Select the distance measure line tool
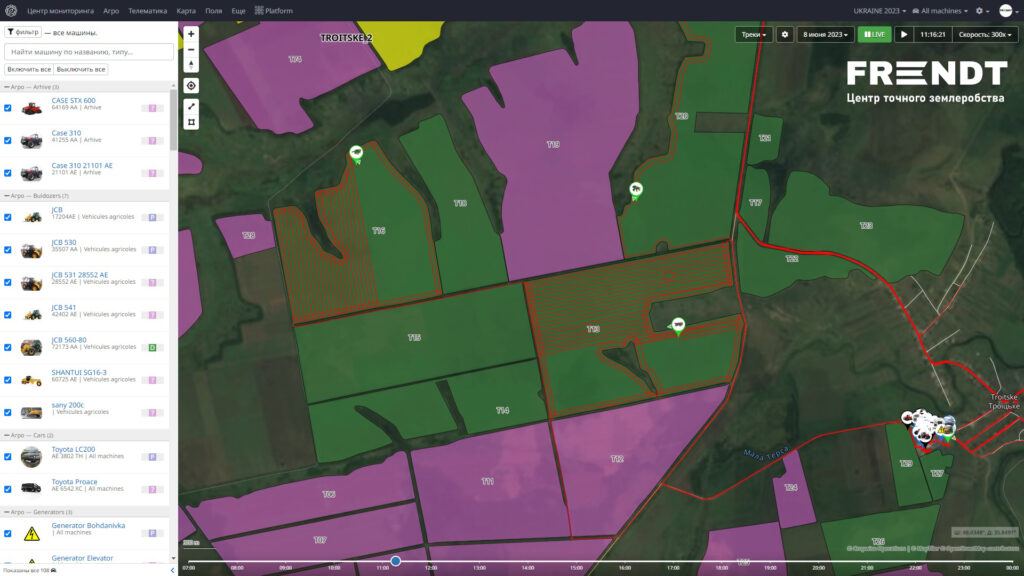Image resolution: width=1024 pixels, height=576 pixels. click(x=191, y=106)
